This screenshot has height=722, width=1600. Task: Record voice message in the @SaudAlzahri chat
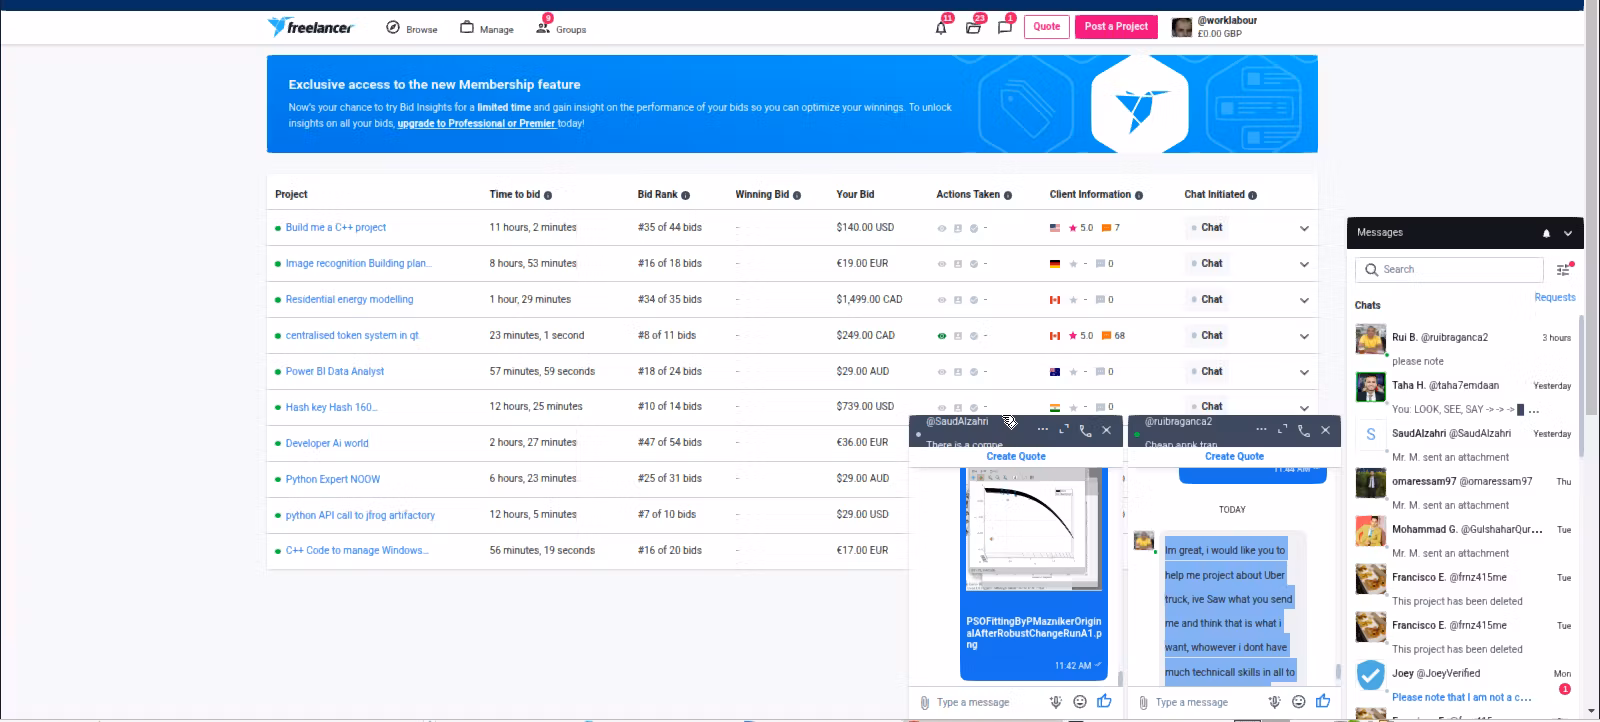[x=1055, y=702]
